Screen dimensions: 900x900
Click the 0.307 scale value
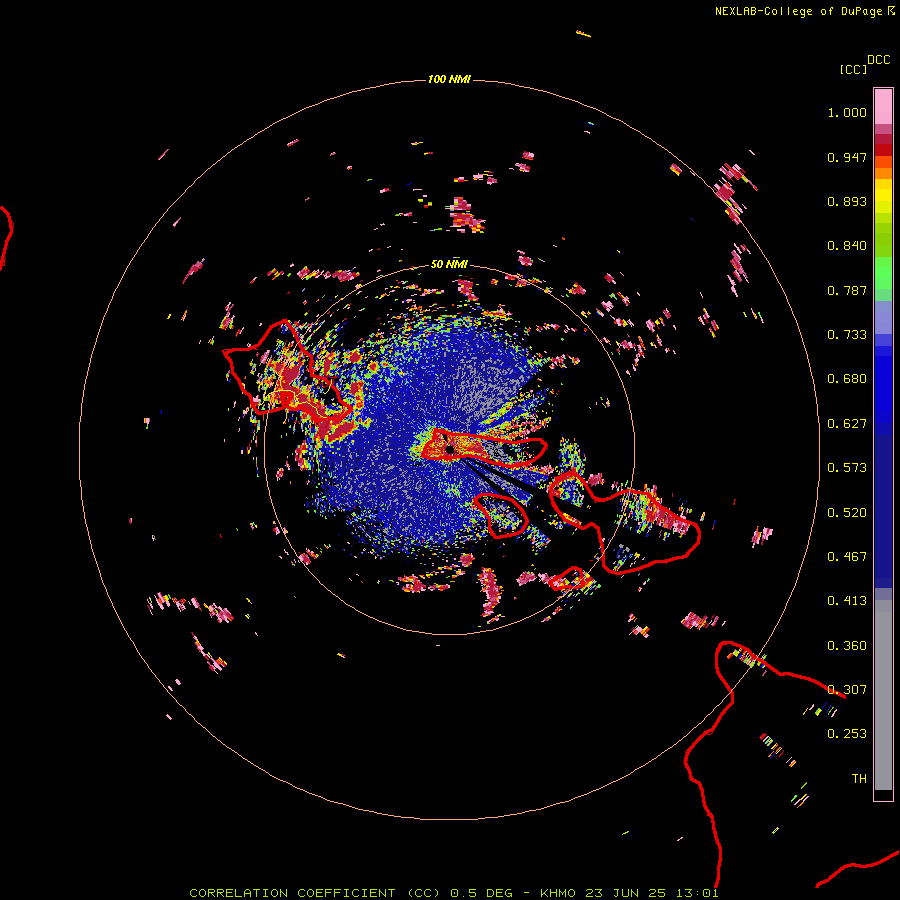[x=847, y=690]
